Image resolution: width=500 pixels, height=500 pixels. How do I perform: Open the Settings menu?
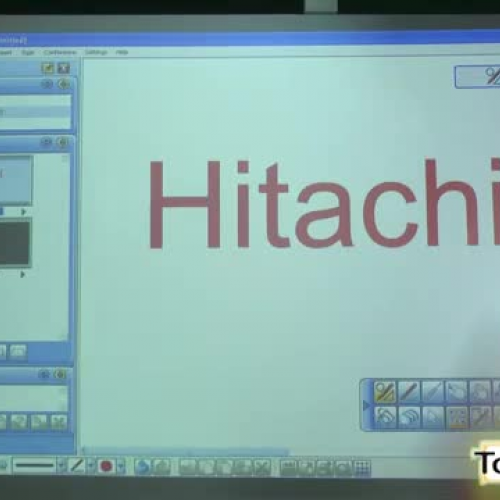(96, 52)
